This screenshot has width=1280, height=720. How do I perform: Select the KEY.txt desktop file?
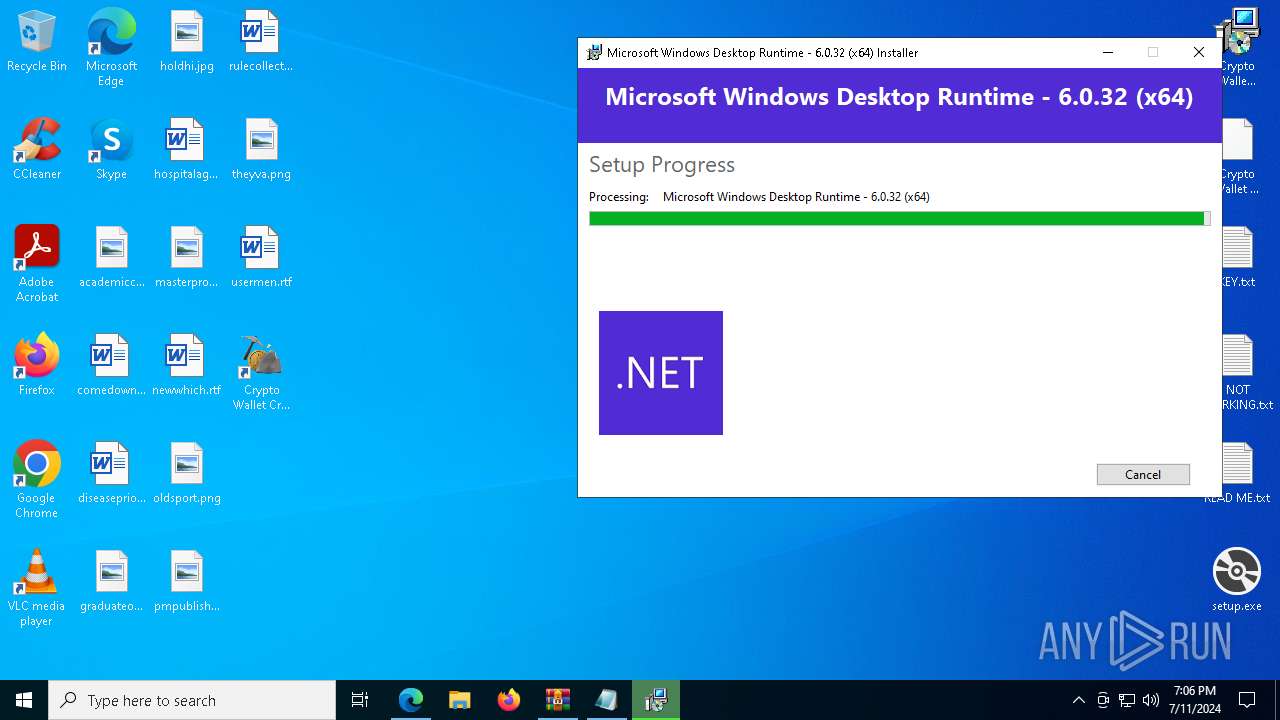coord(1238,258)
